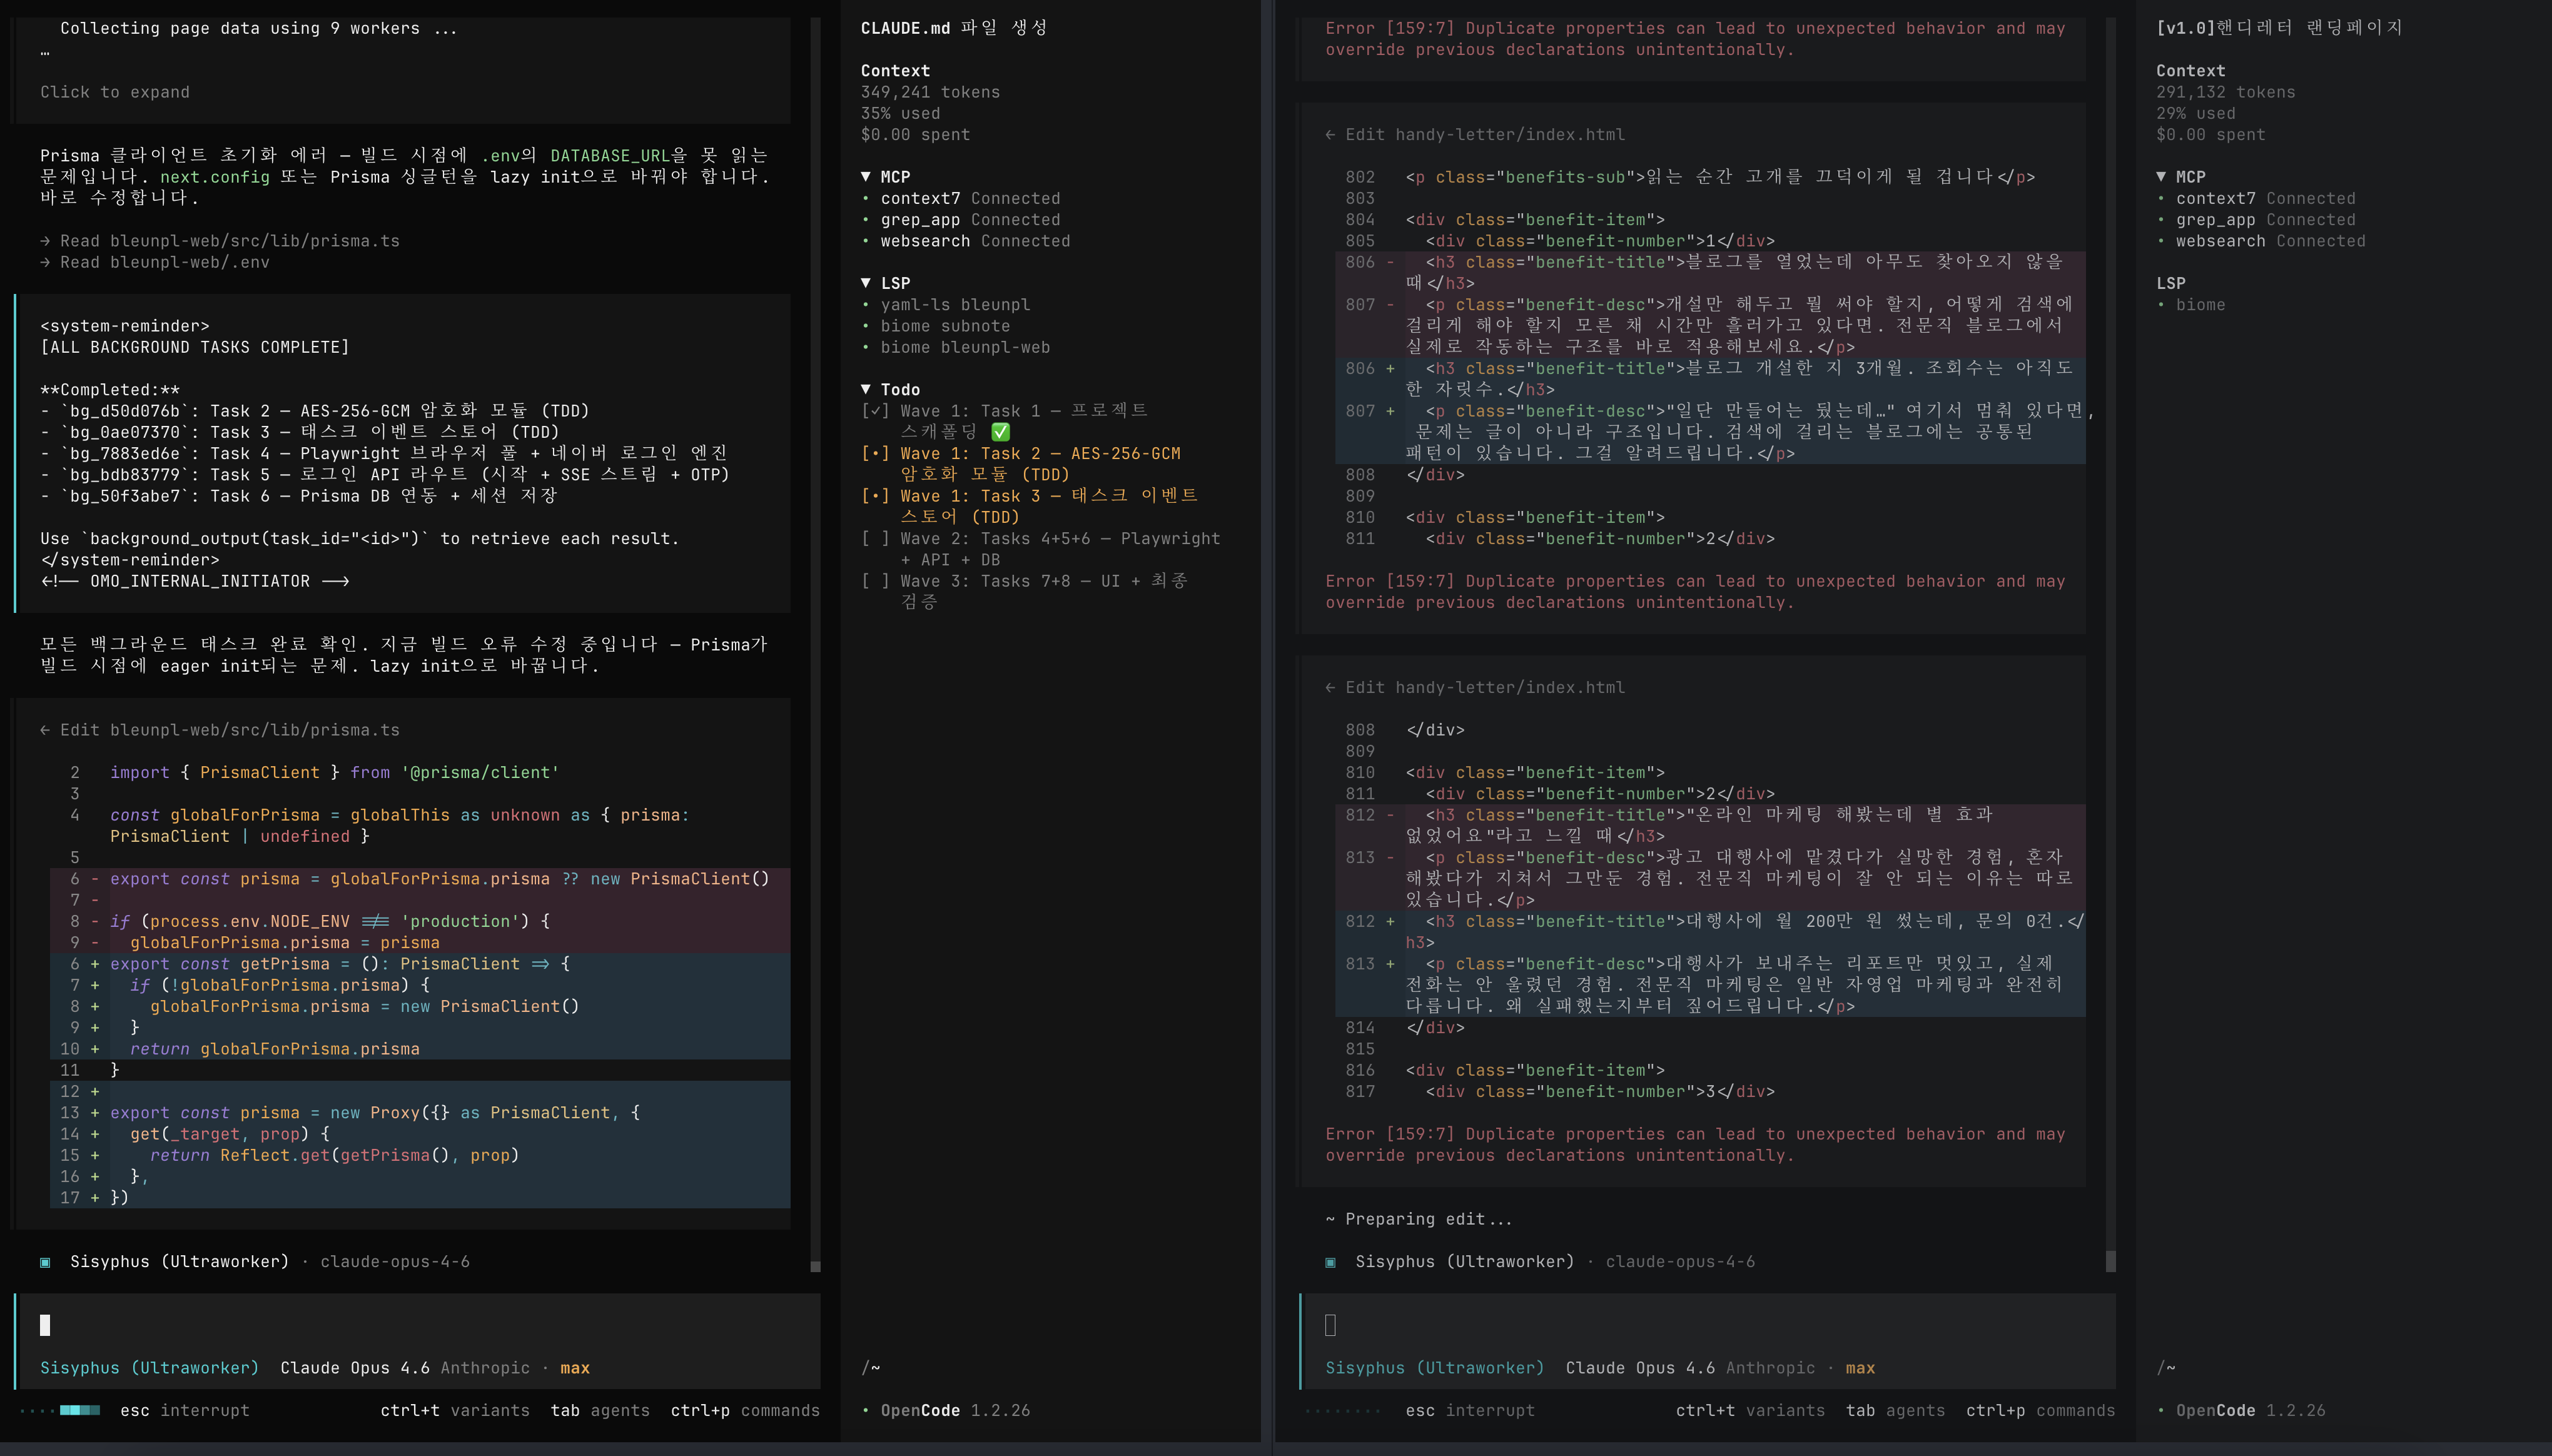2552x1456 pixels.
Task: Click the 'max' variant label in left prompt
Action: click(x=575, y=1368)
